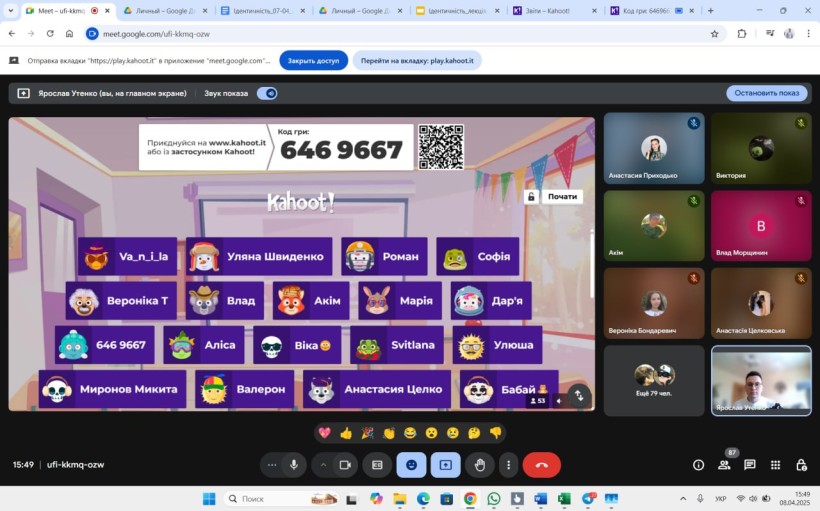Send the thinking face reaction
This screenshot has width=820, height=511.
[x=474, y=433]
